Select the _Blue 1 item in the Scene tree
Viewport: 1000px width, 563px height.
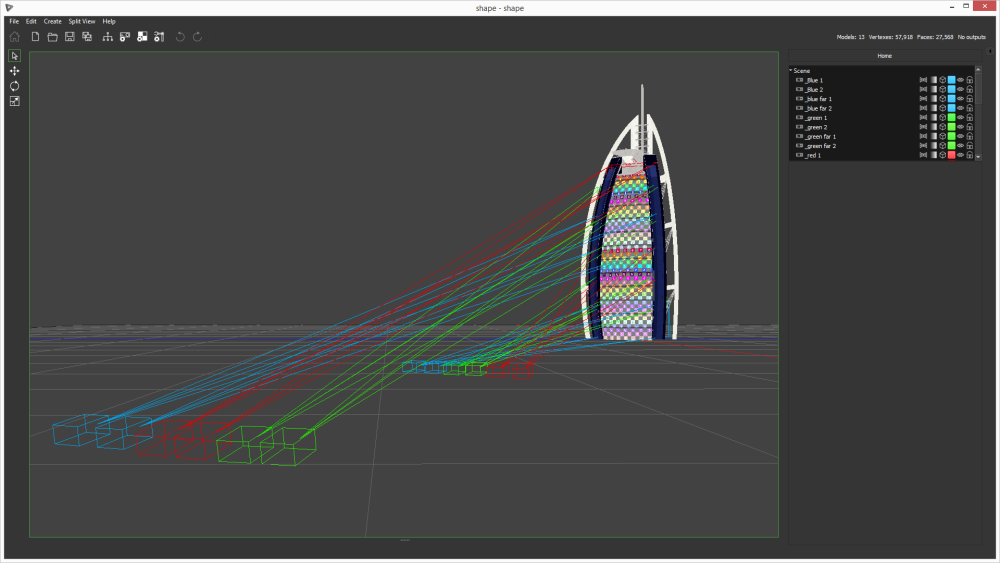(x=814, y=80)
